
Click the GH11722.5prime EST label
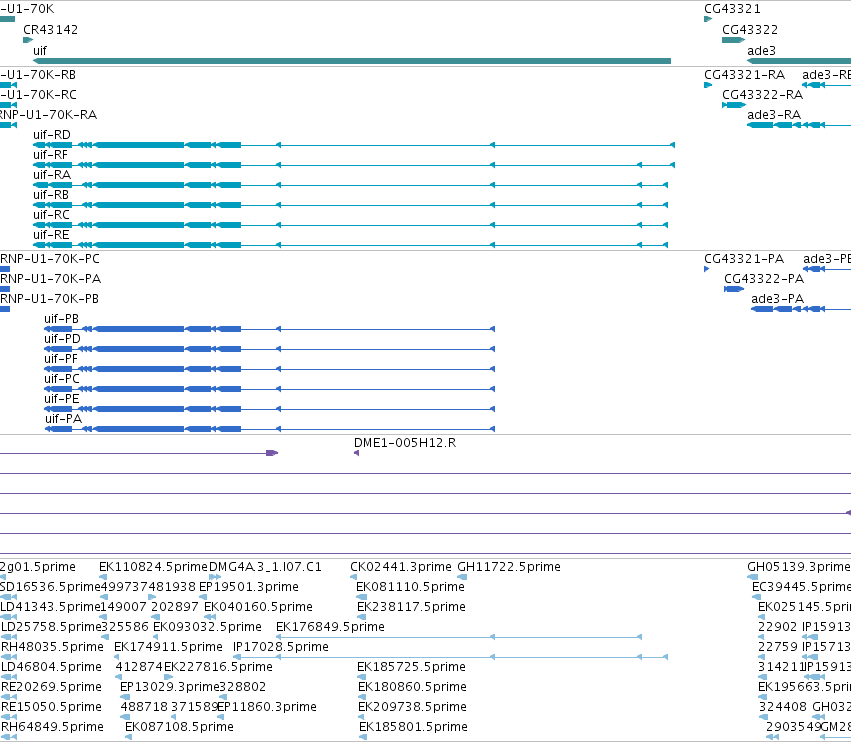tap(509, 567)
